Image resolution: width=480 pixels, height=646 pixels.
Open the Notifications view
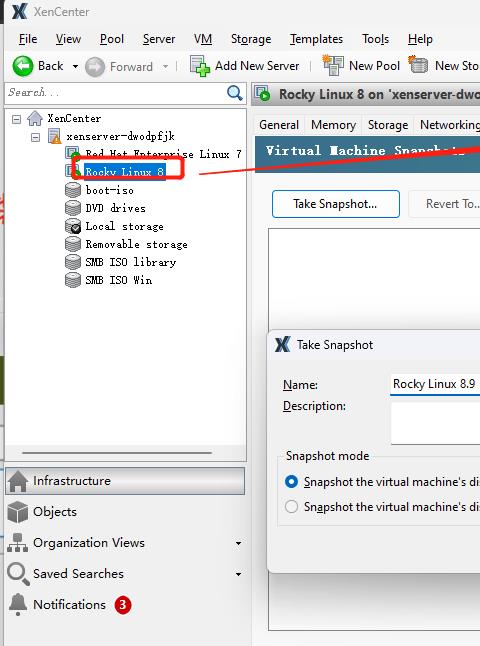(125, 605)
